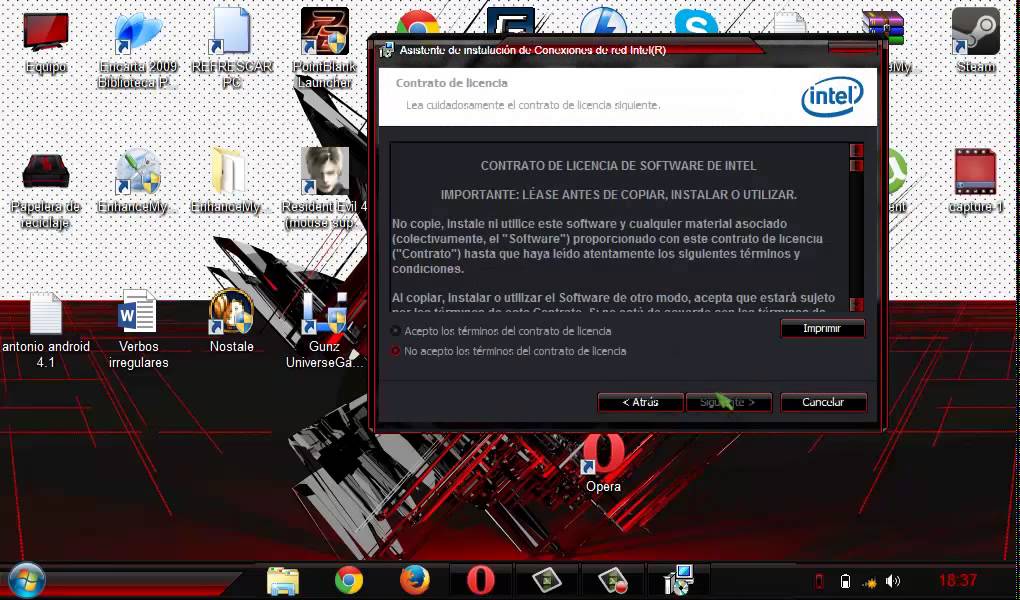Select the Nostale game shortcut

point(232,323)
